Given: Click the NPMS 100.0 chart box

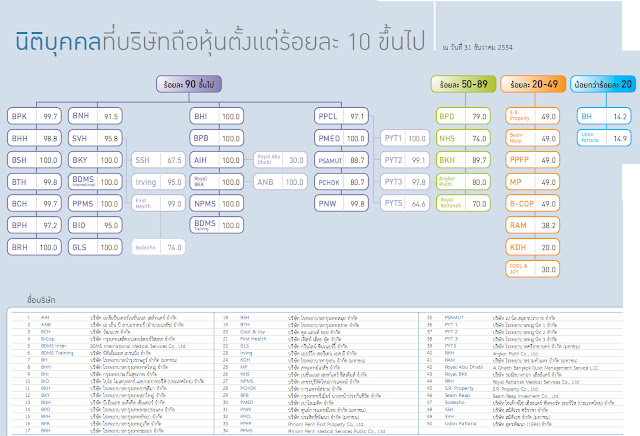Looking at the screenshot, I should point(217,203).
